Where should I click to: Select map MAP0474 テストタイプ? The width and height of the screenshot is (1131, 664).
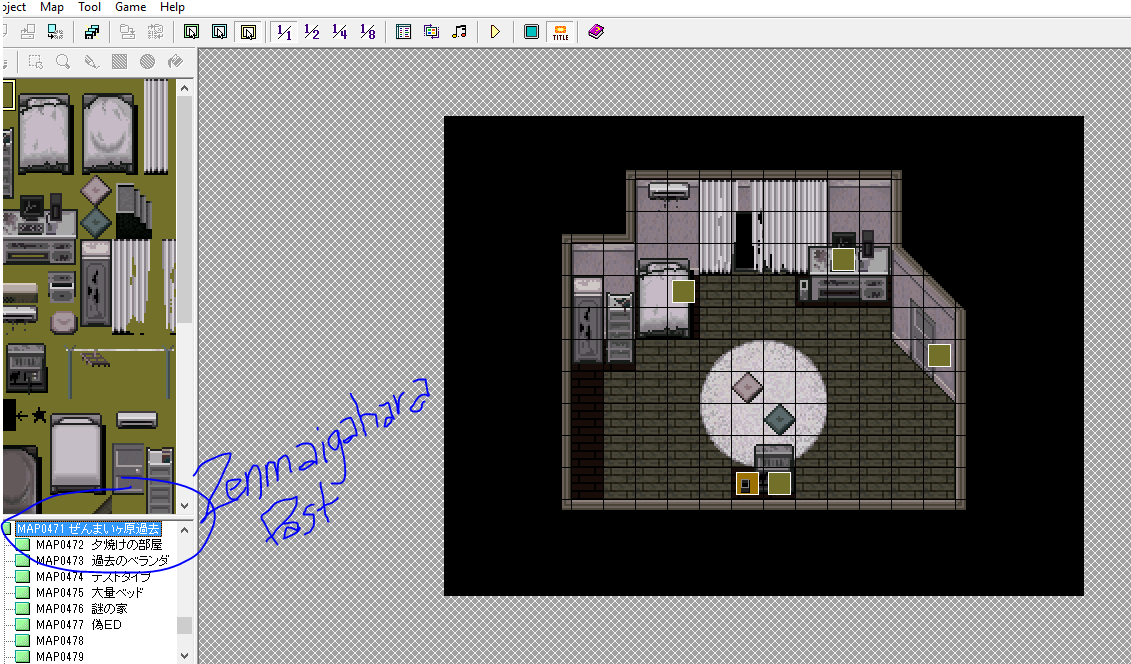[x=93, y=577]
